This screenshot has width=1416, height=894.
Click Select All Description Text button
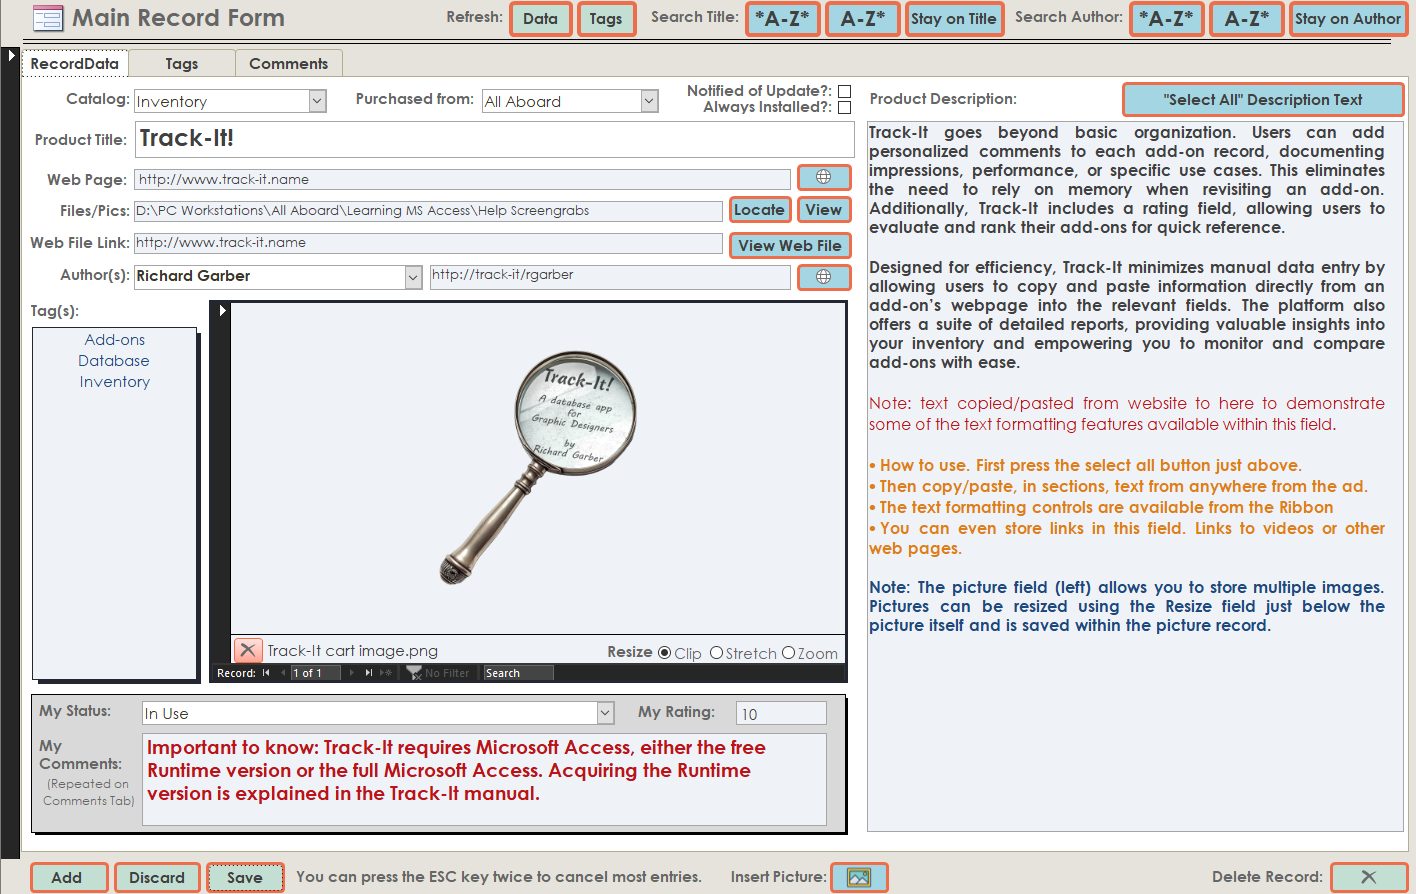1263,99
